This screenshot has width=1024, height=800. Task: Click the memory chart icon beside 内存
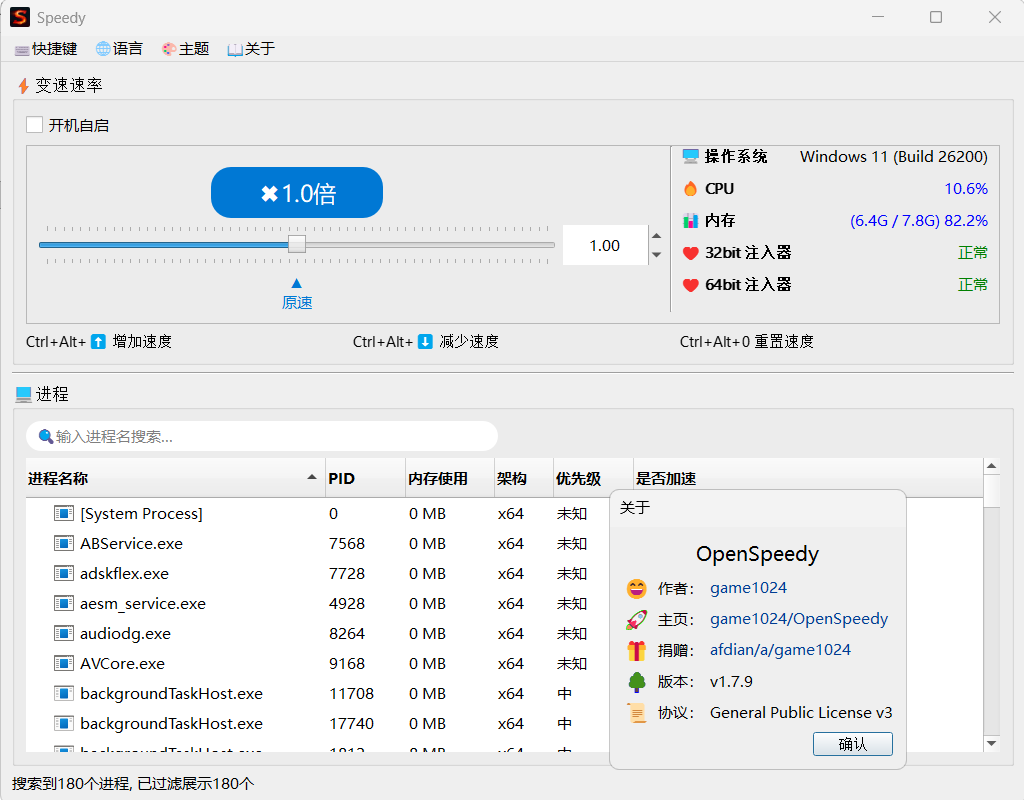pyautogui.click(x=690, y=221)
